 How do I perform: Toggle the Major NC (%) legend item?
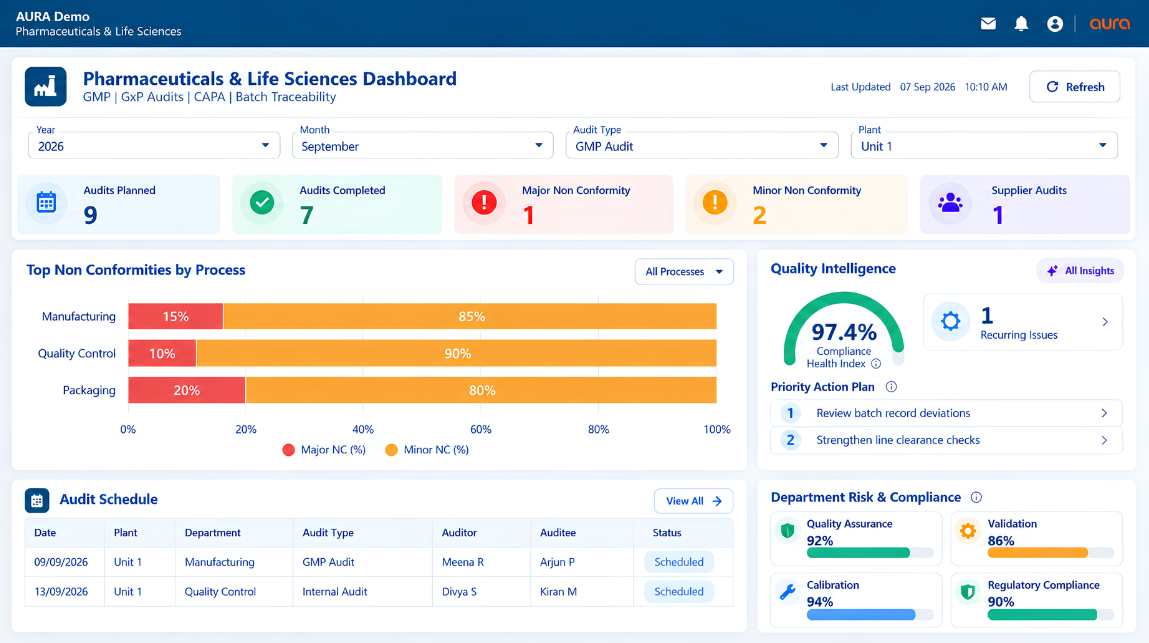coord(324,449)
